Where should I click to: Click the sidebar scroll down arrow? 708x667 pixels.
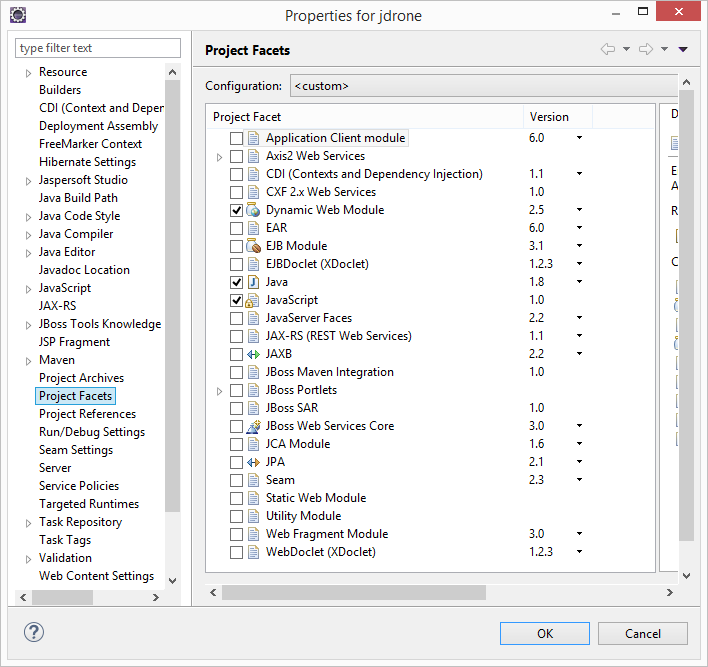pyautogui.click(x=172, y=580)
